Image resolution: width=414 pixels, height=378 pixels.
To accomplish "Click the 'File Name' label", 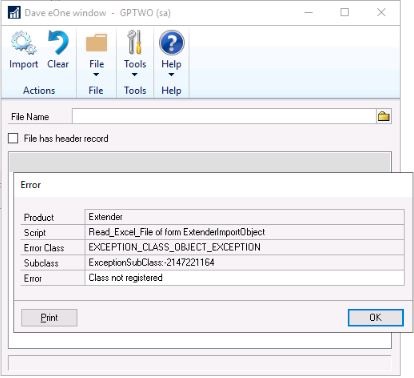I will coord(30,117).
